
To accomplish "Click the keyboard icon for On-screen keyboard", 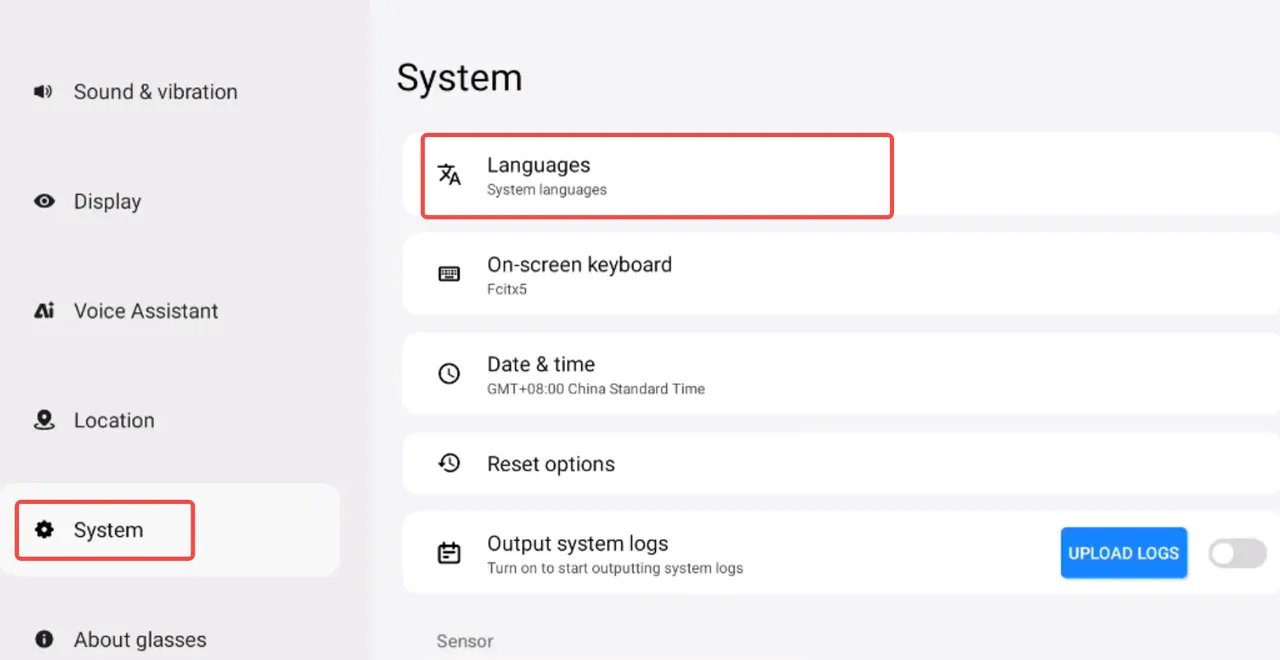I will point(450,274).
